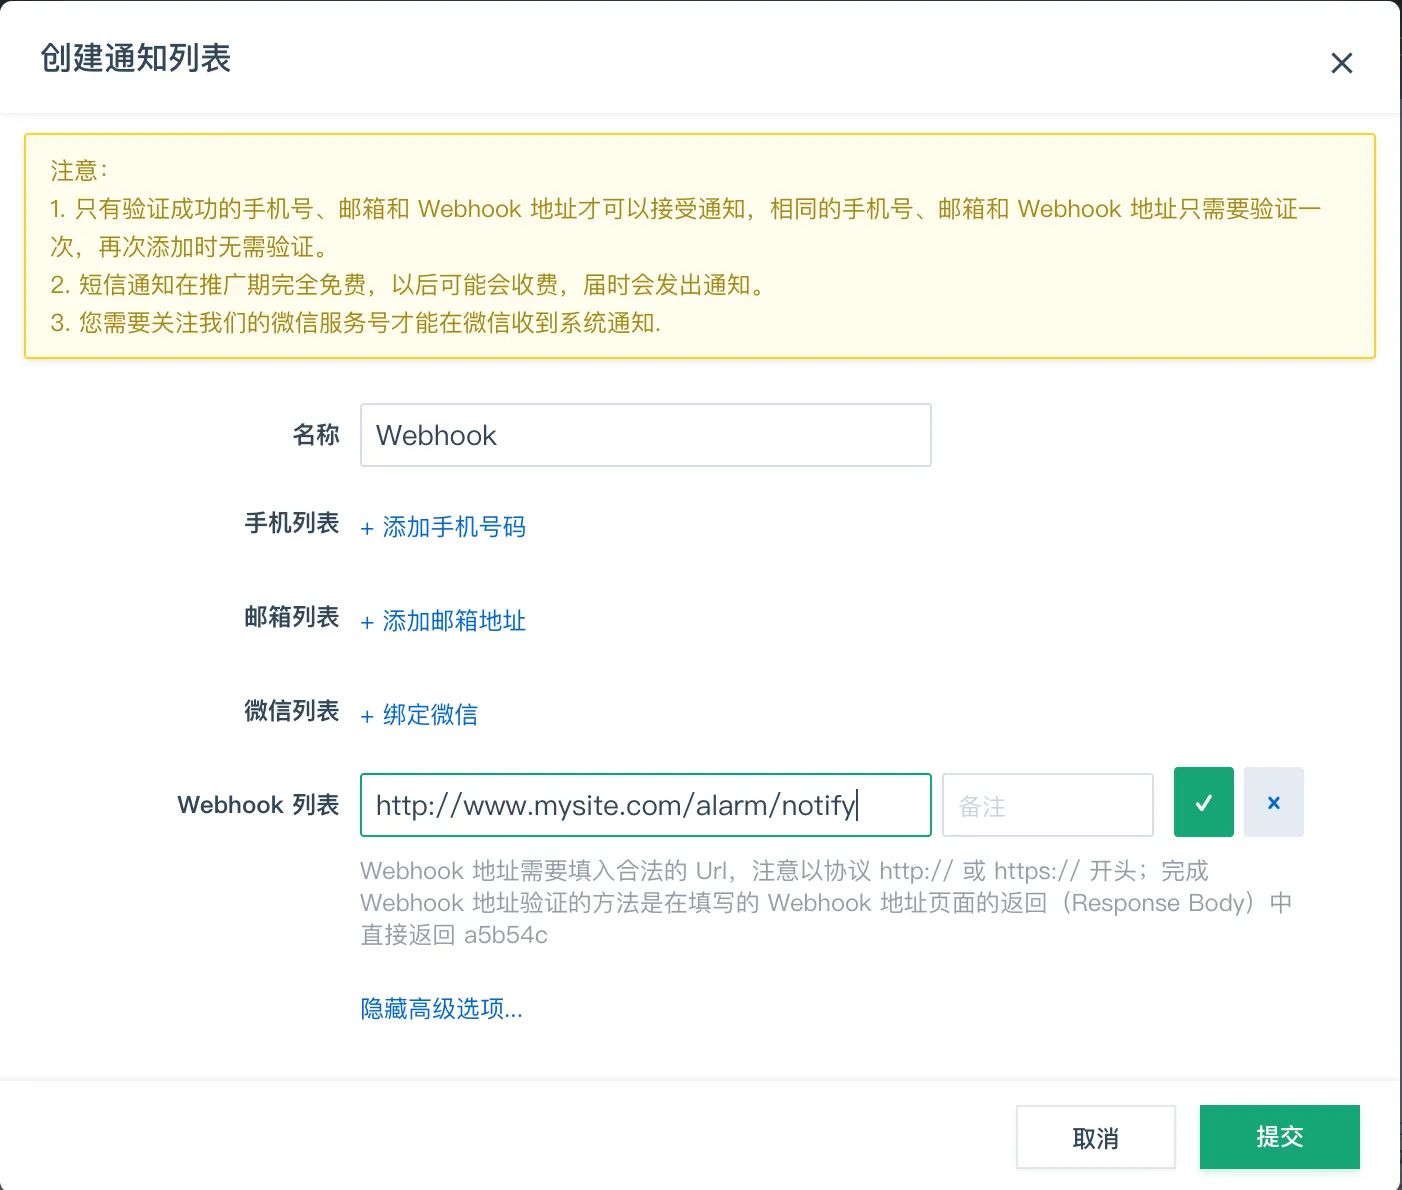The width and height of the screenshot is (1402, 1190).
Task: Click the yellow 注意 notice box
Action: pyautogui.click(x=700, y=246)
